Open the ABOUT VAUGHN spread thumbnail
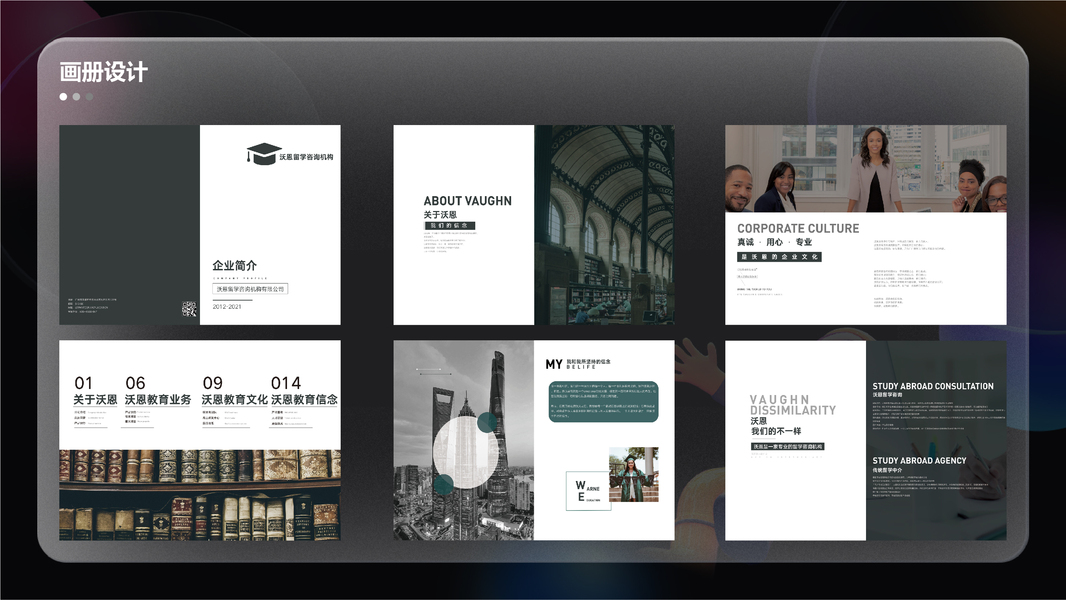 click(x=534, y=225)
